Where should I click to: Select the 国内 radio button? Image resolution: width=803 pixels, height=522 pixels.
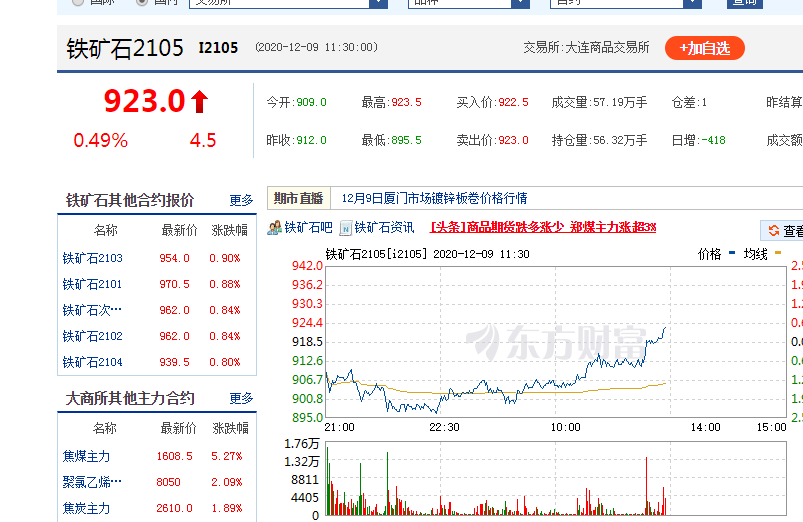pos(142,2)
